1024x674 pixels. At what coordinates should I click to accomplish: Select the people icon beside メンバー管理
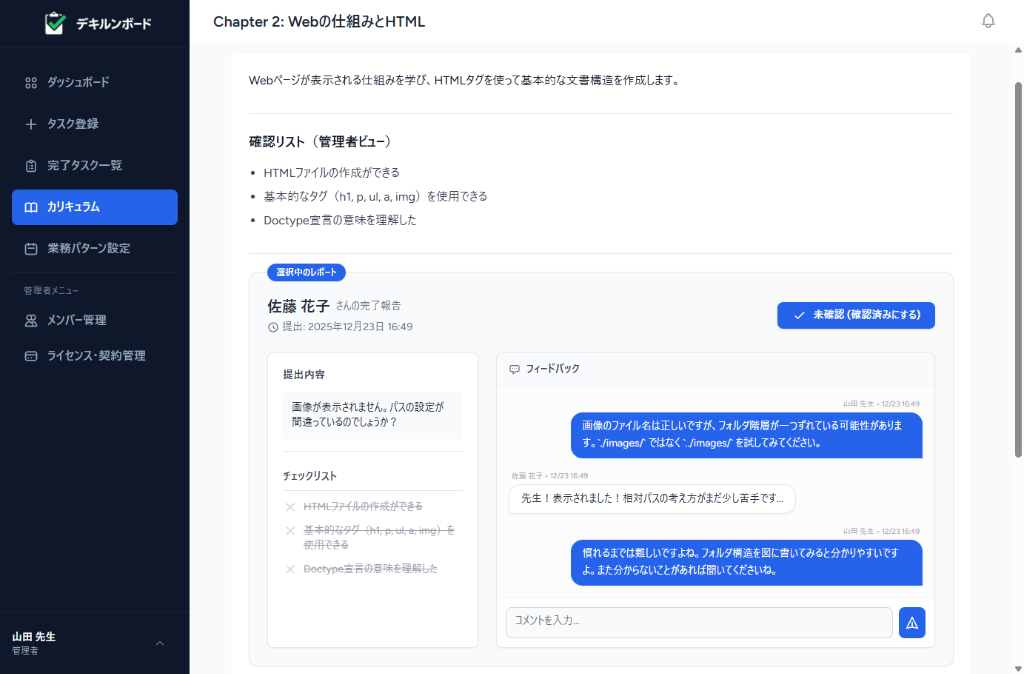(x=31, y=320)
